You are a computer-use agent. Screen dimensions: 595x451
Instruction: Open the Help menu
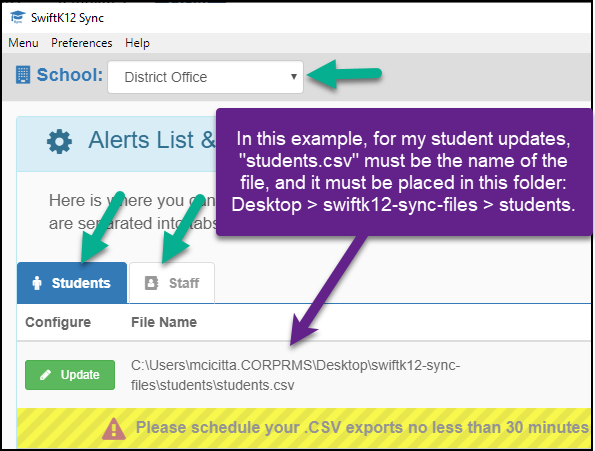[x=137, y=43]
